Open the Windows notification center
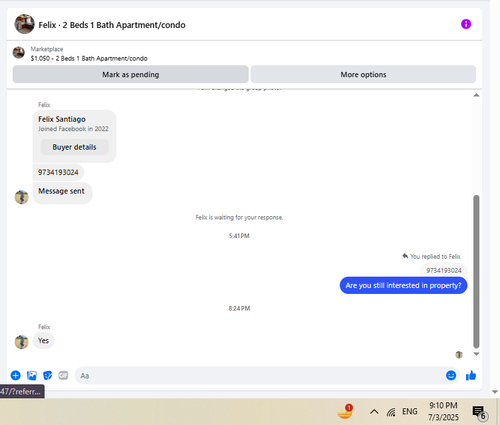Viewport: 500px width, 425px height. [480, 413]
